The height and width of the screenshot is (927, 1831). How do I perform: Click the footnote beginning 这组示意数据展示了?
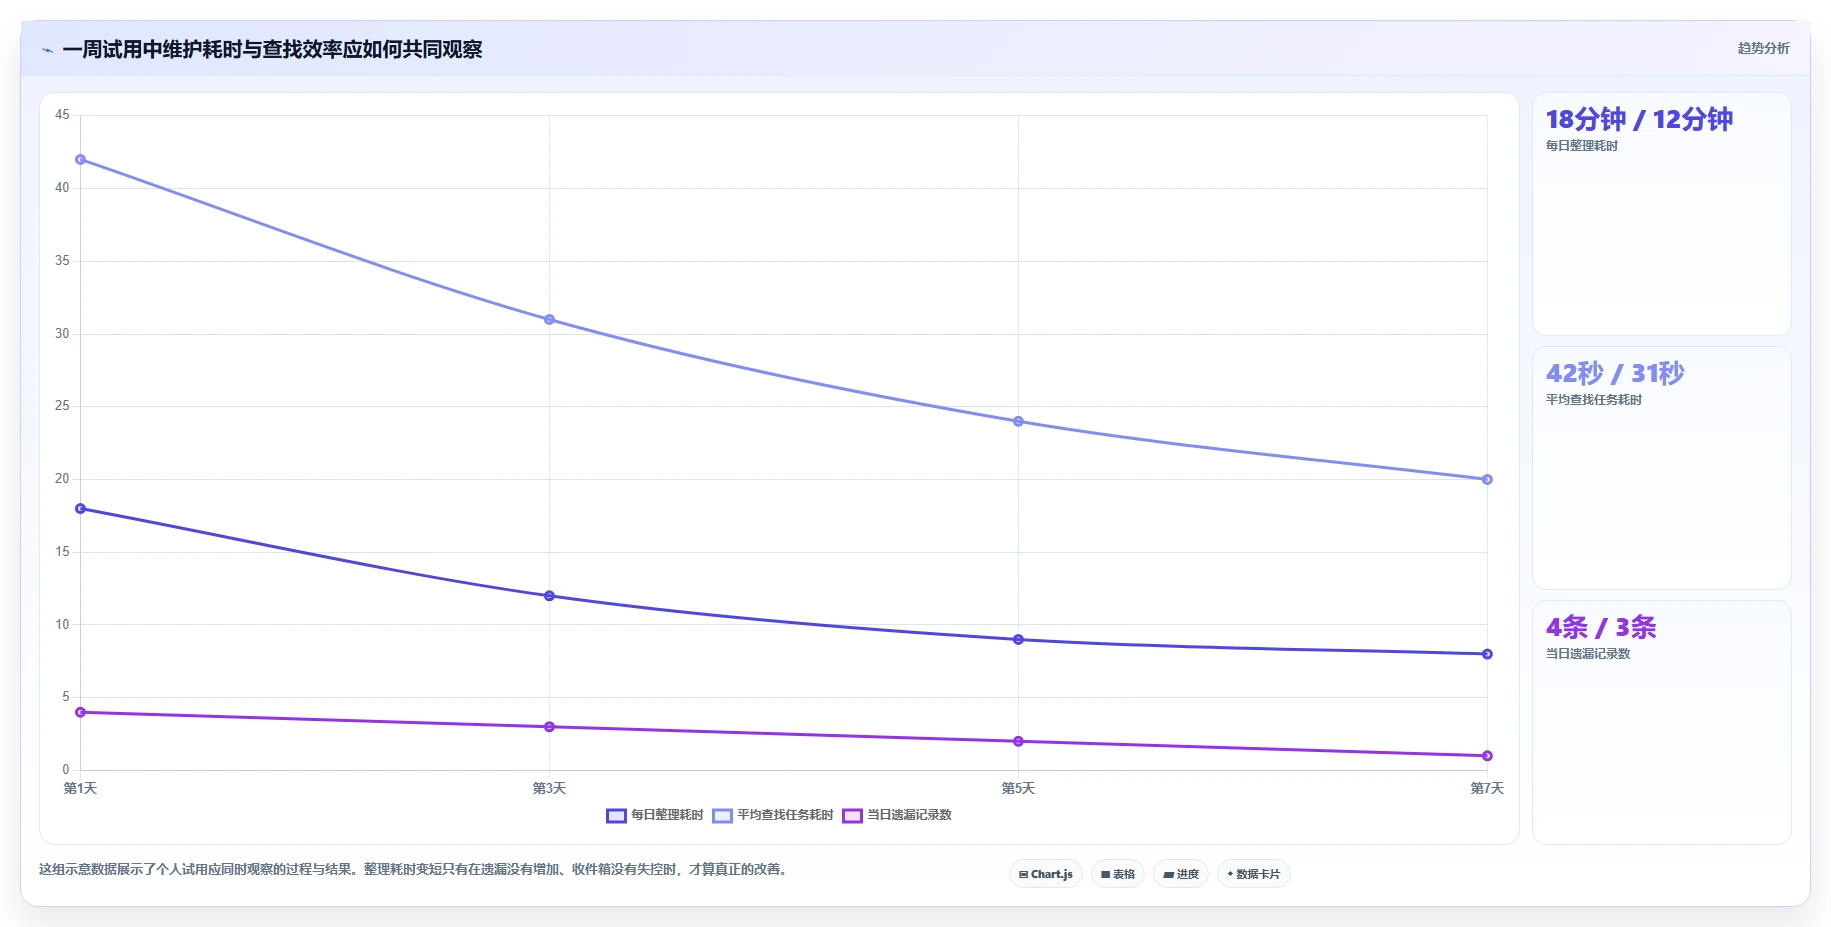(x=415, y=870)
